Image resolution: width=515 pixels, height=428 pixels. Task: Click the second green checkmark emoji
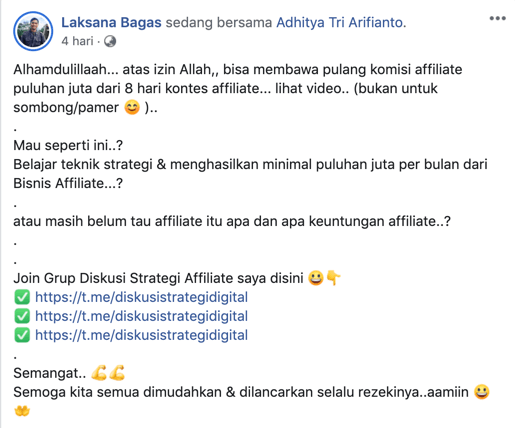pos(22,316)
